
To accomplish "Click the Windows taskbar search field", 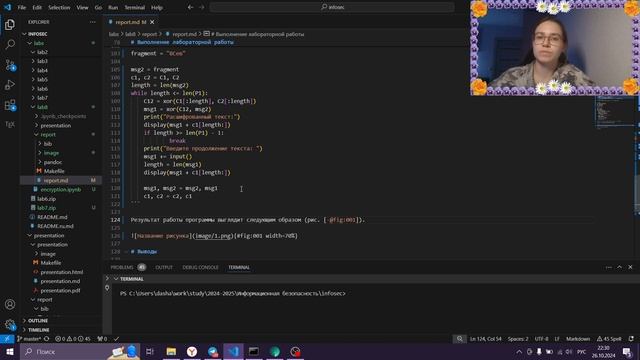I will 80,351.
